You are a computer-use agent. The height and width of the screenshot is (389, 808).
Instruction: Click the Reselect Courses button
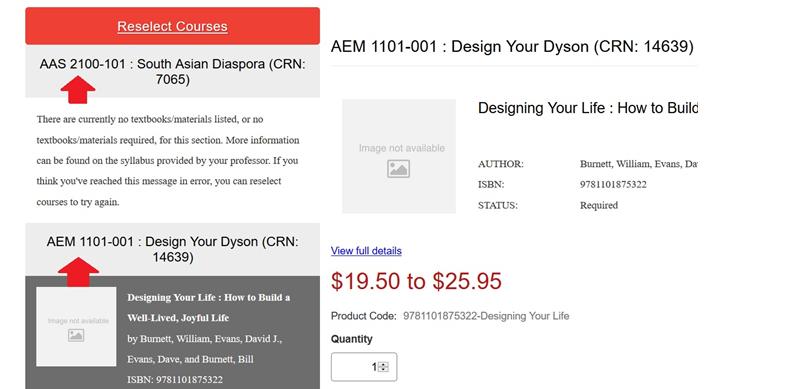point(172,26)
